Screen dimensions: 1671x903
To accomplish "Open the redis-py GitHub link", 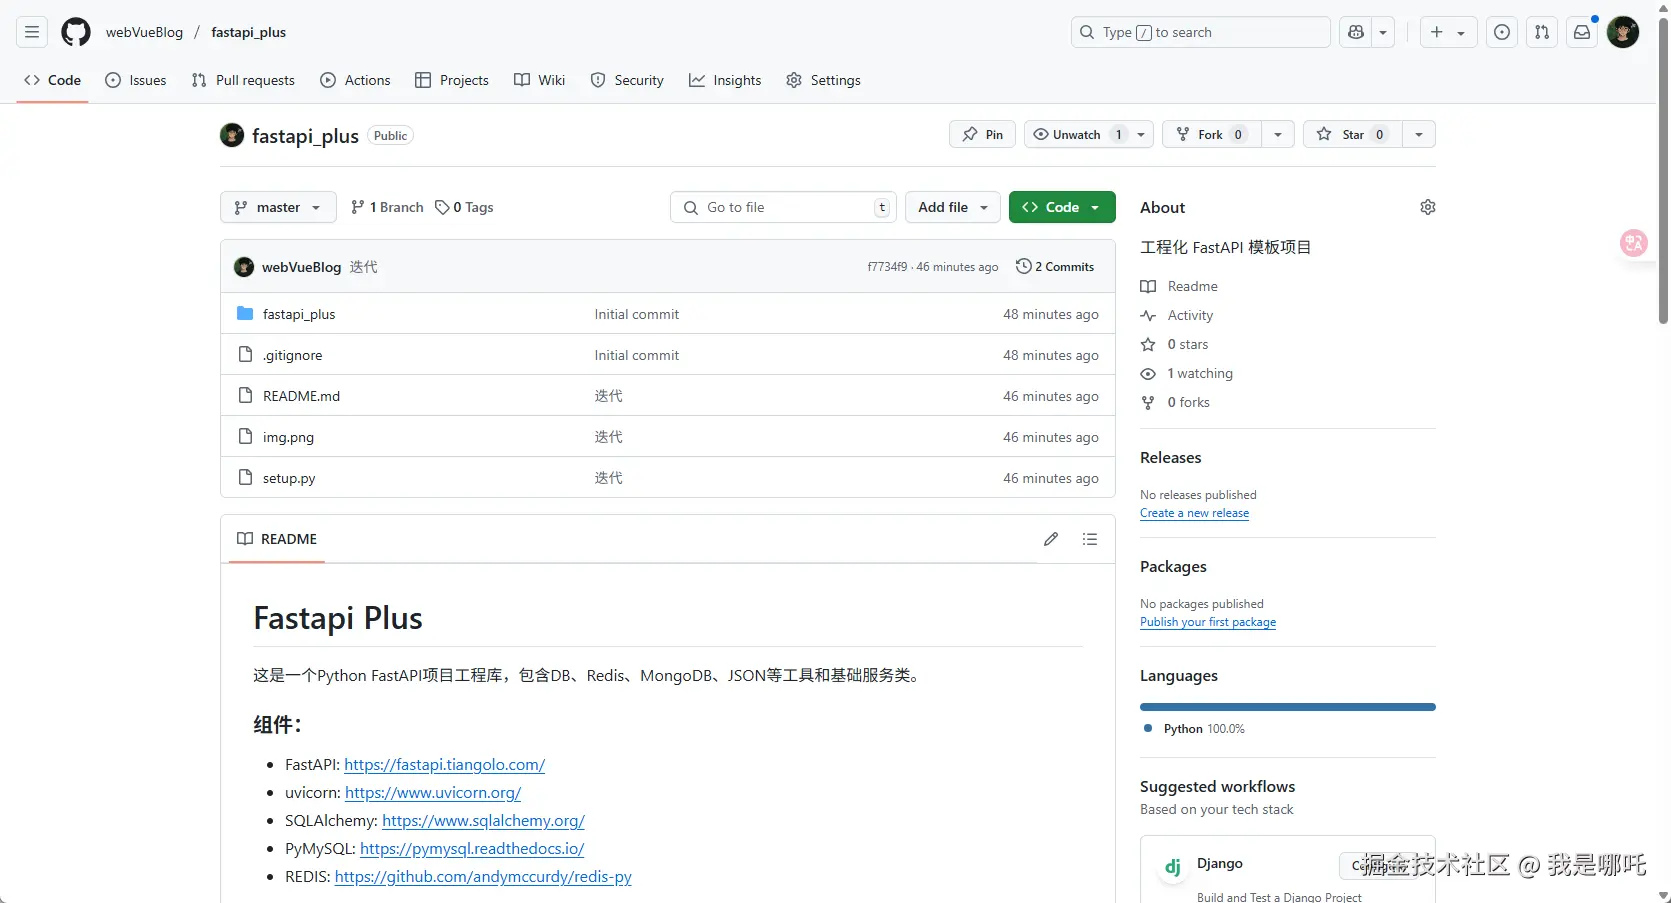I will (483, 877).
